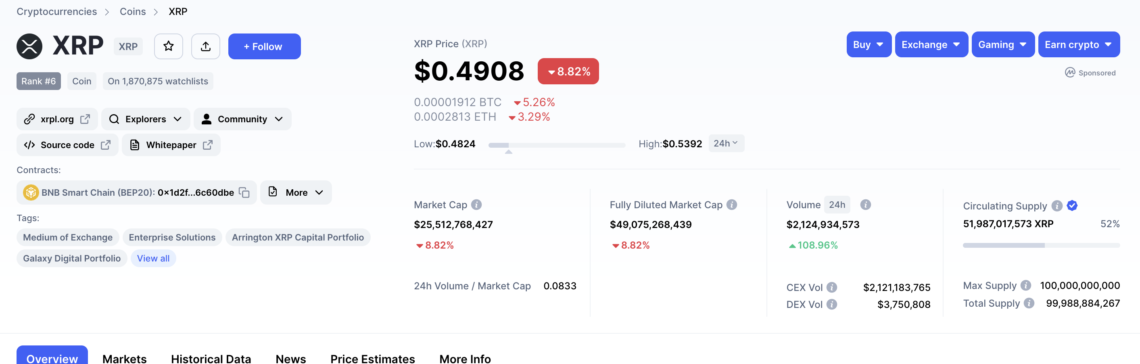Screen dimensions: 1140x364
Task: Expand the More contracts dropdown
Action: pos(296,193)
